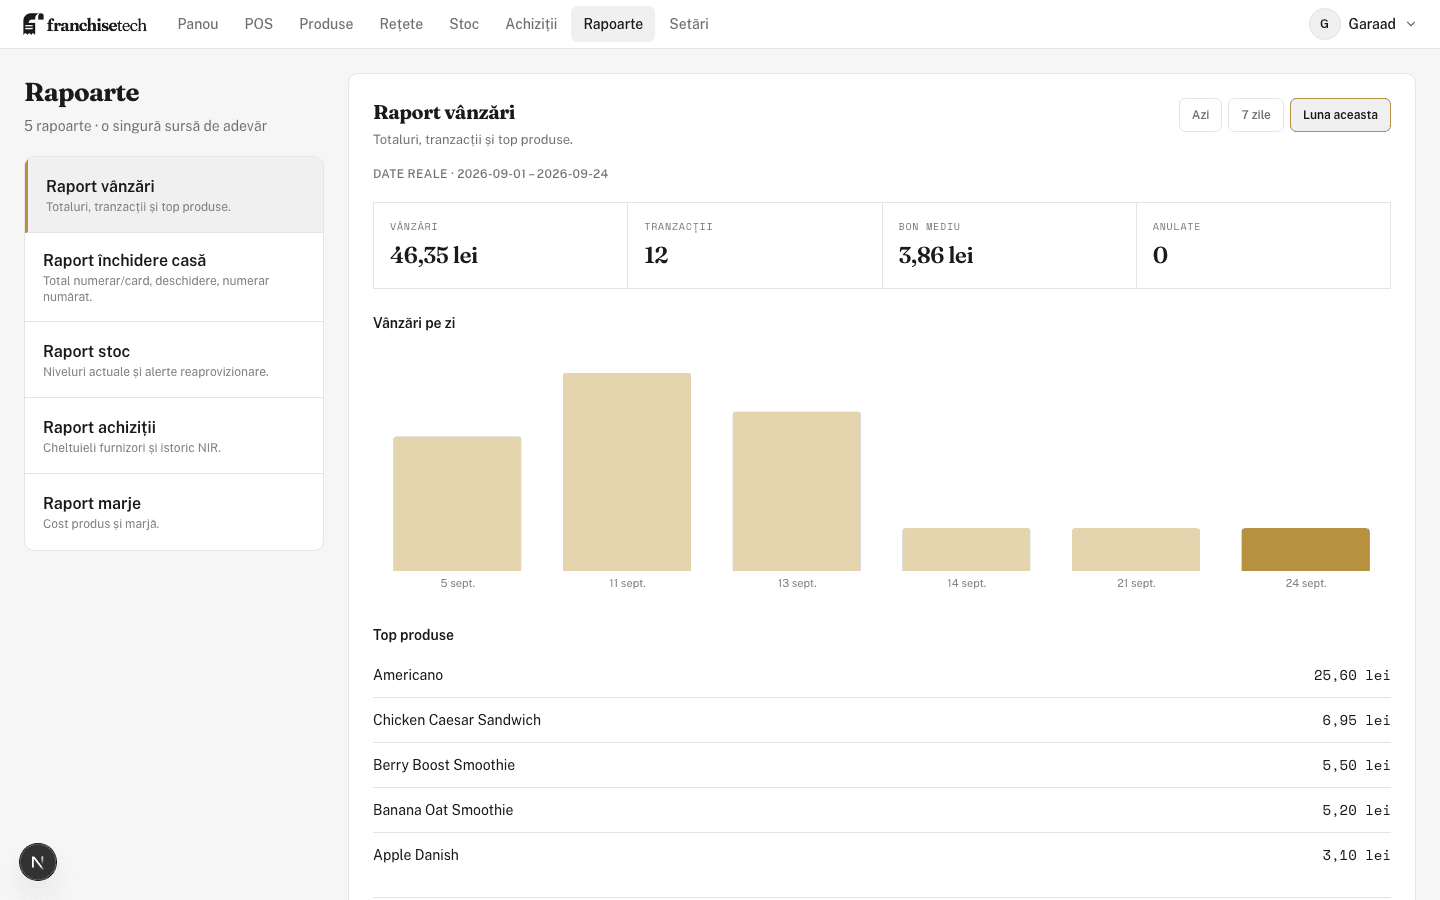The image size is (1440, 900).
Task: Expand the Garaad account dropdown chevron
Action: tap(1411, 24)
